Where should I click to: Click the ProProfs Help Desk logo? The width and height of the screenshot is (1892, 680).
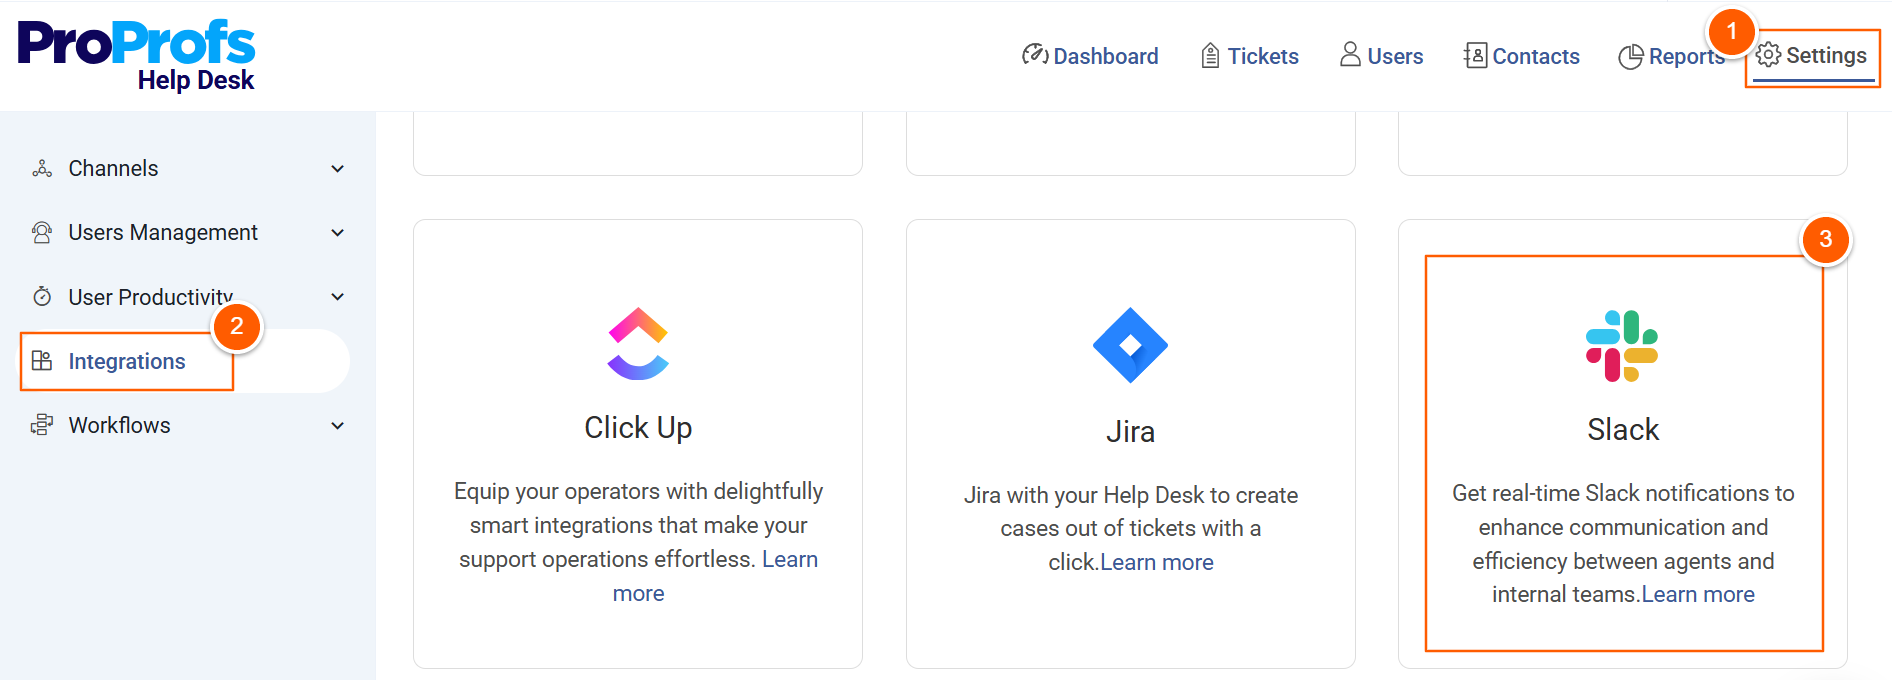coord(136,56)
